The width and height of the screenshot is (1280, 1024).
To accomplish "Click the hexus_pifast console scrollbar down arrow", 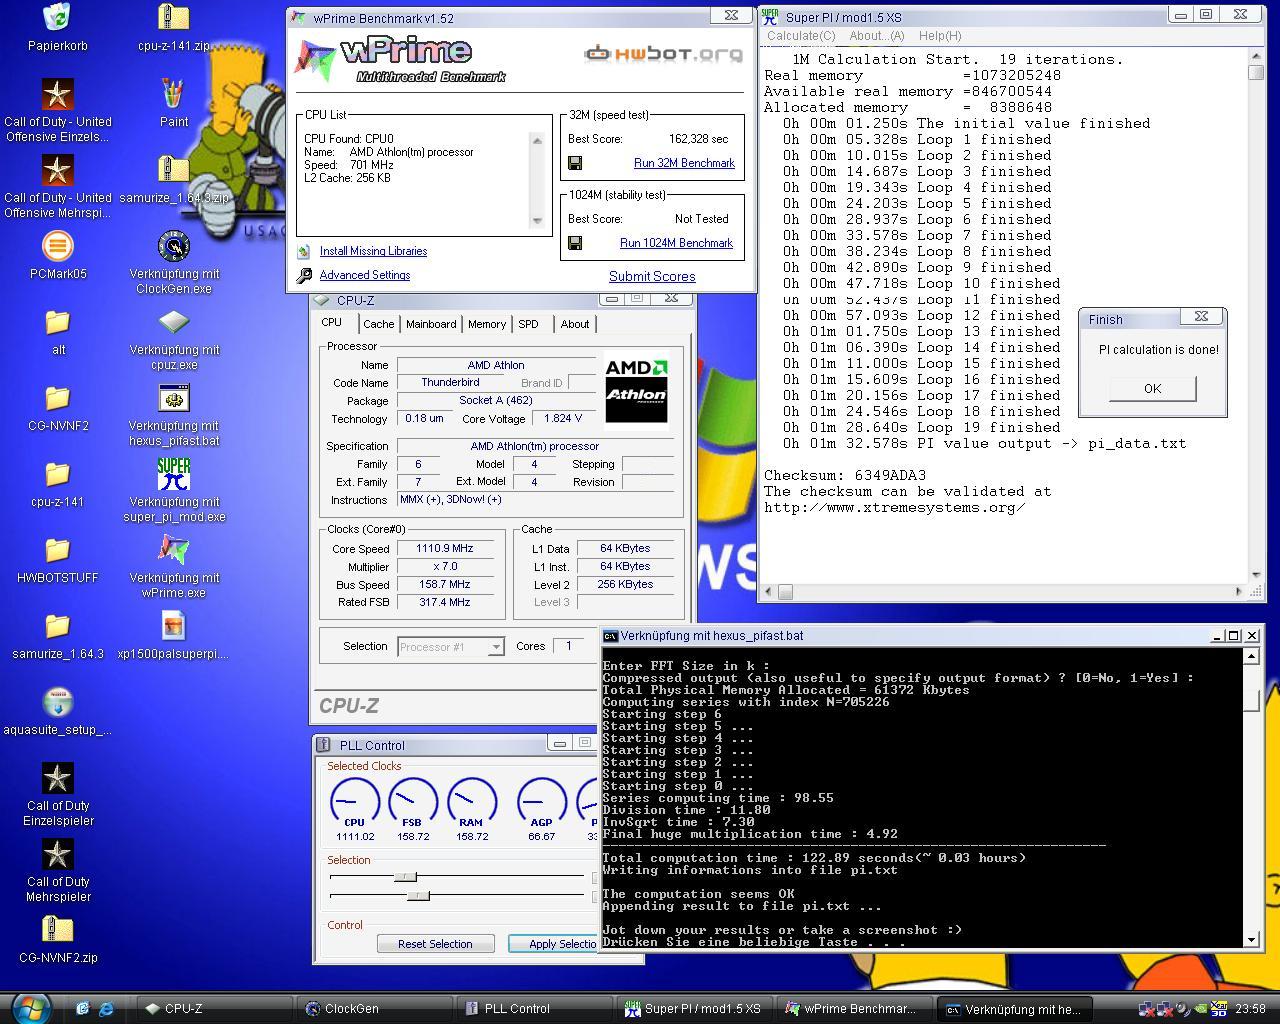I will point(1251,940).
